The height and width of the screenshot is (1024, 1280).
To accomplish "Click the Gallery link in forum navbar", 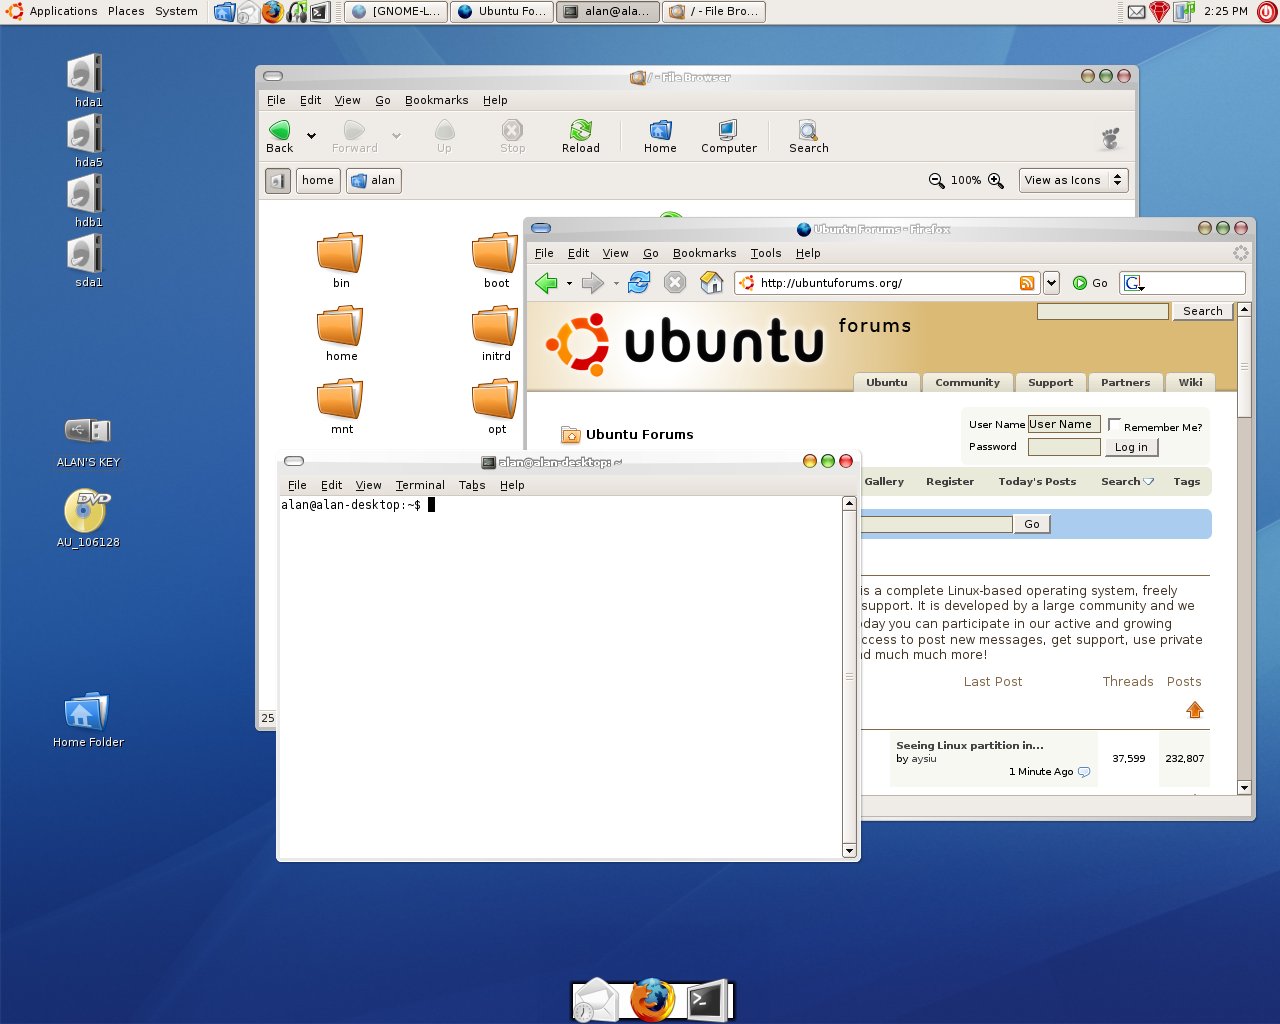I will (x=884, y=481).
